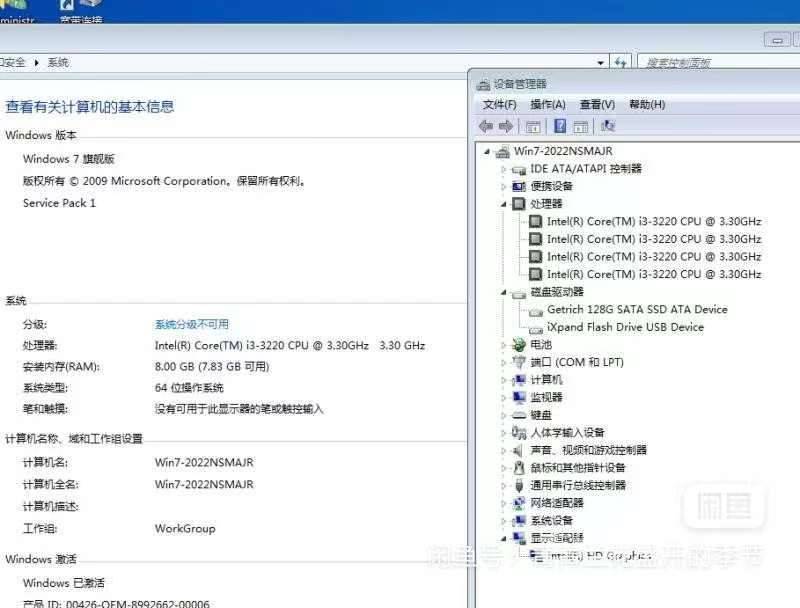Viewport: 800px width, 608px height.
Task: Click the disk drives category icon (磁盘驱动器)
Action: tap(519, 293)
